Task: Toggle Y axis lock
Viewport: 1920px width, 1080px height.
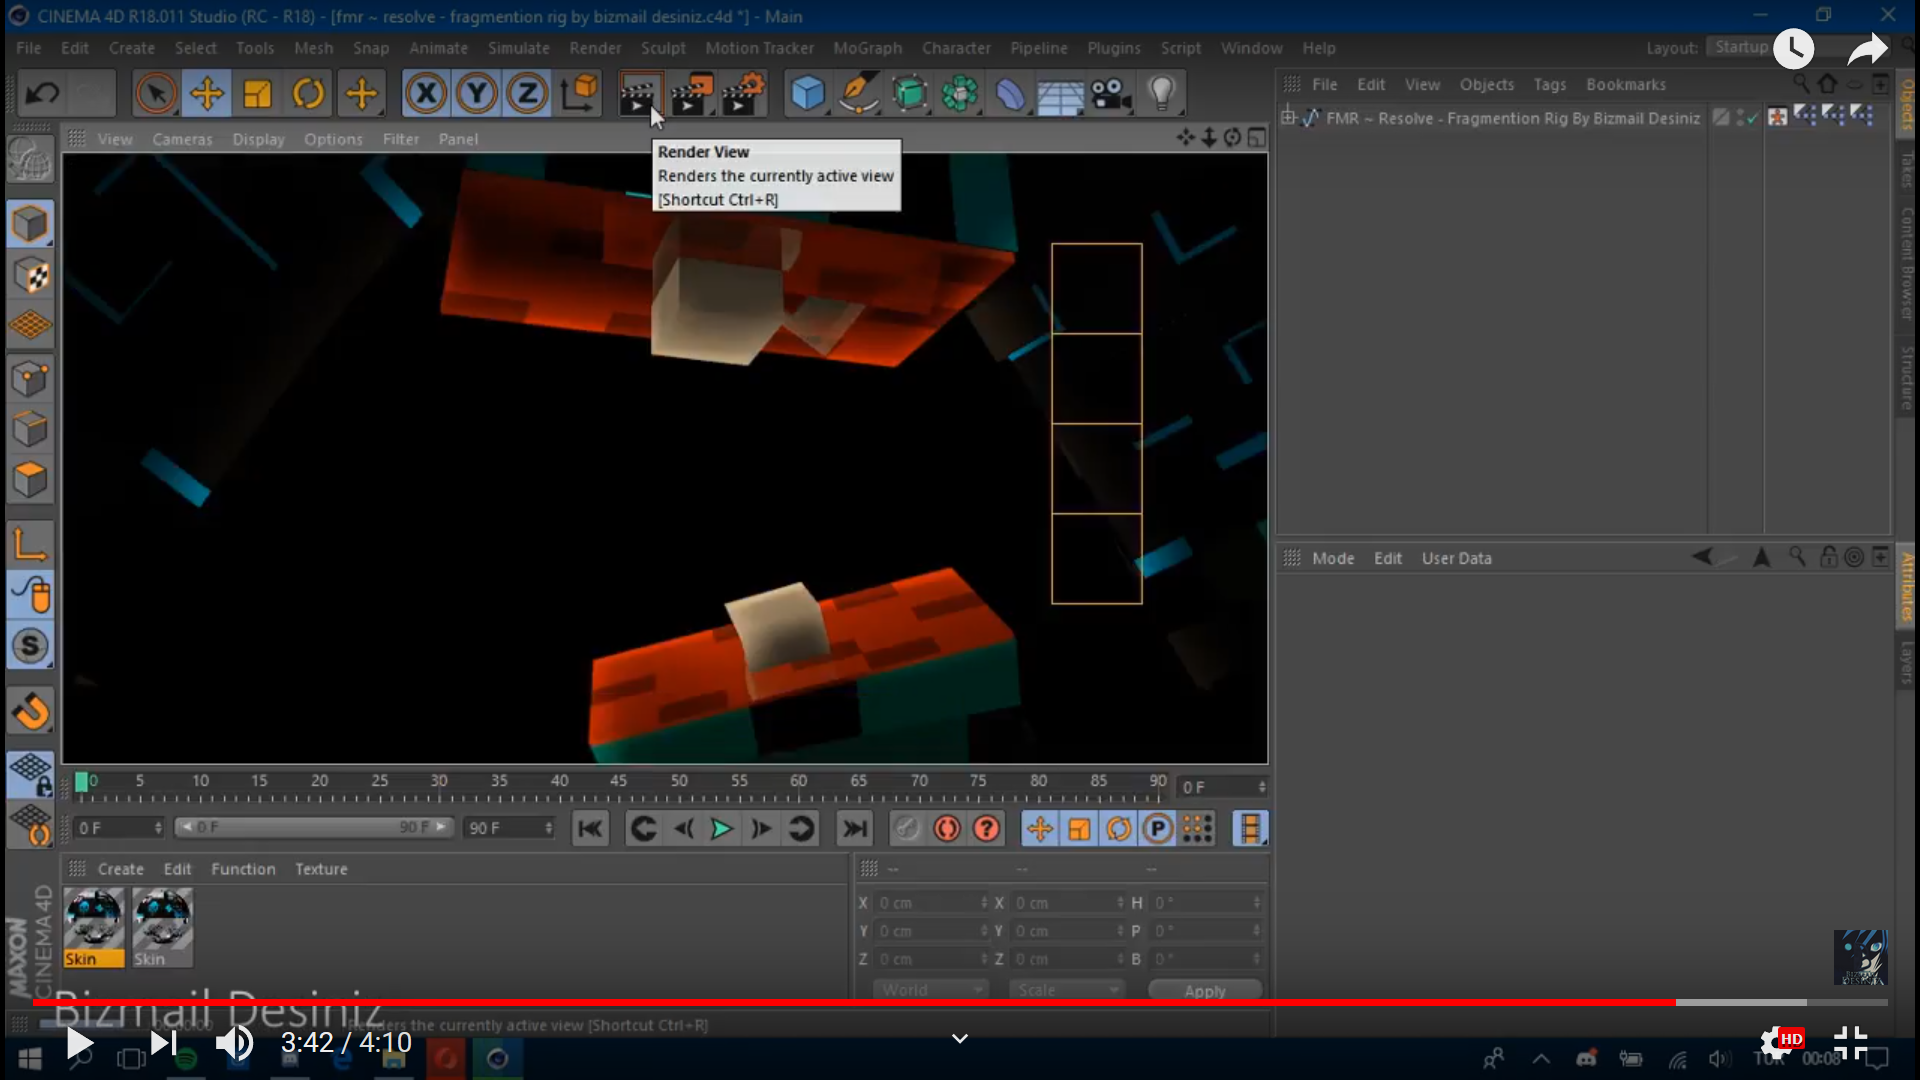Action: [x=477, y=94]
